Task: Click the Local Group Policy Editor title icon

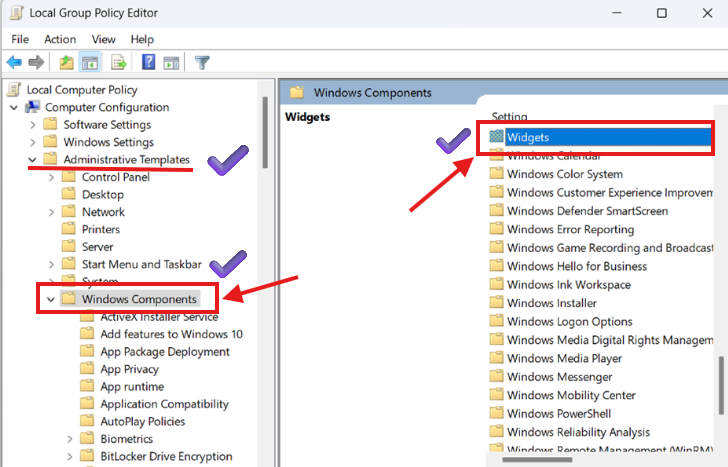Action: [x=16, y=13]
